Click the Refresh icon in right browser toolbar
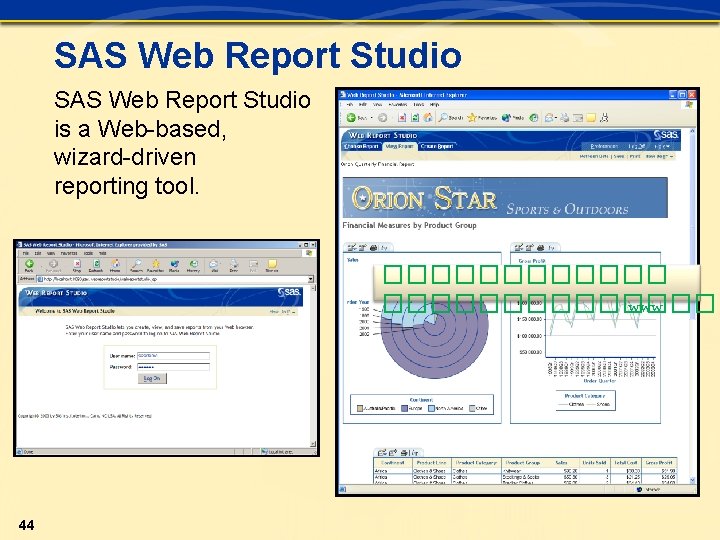 coord(415,118)
